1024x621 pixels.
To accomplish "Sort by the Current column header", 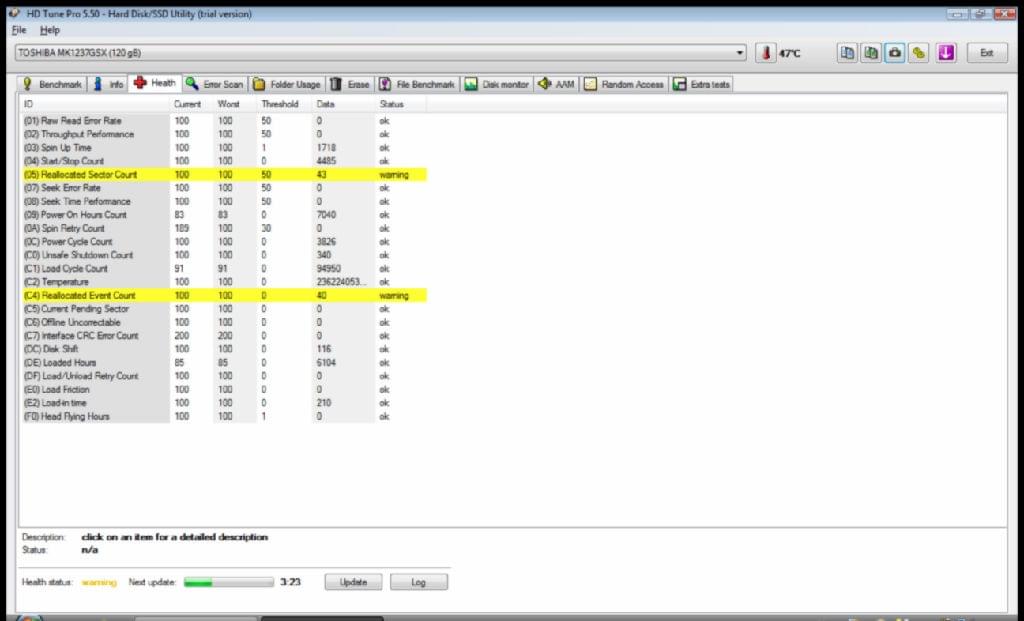I will [x=191, y=104].
